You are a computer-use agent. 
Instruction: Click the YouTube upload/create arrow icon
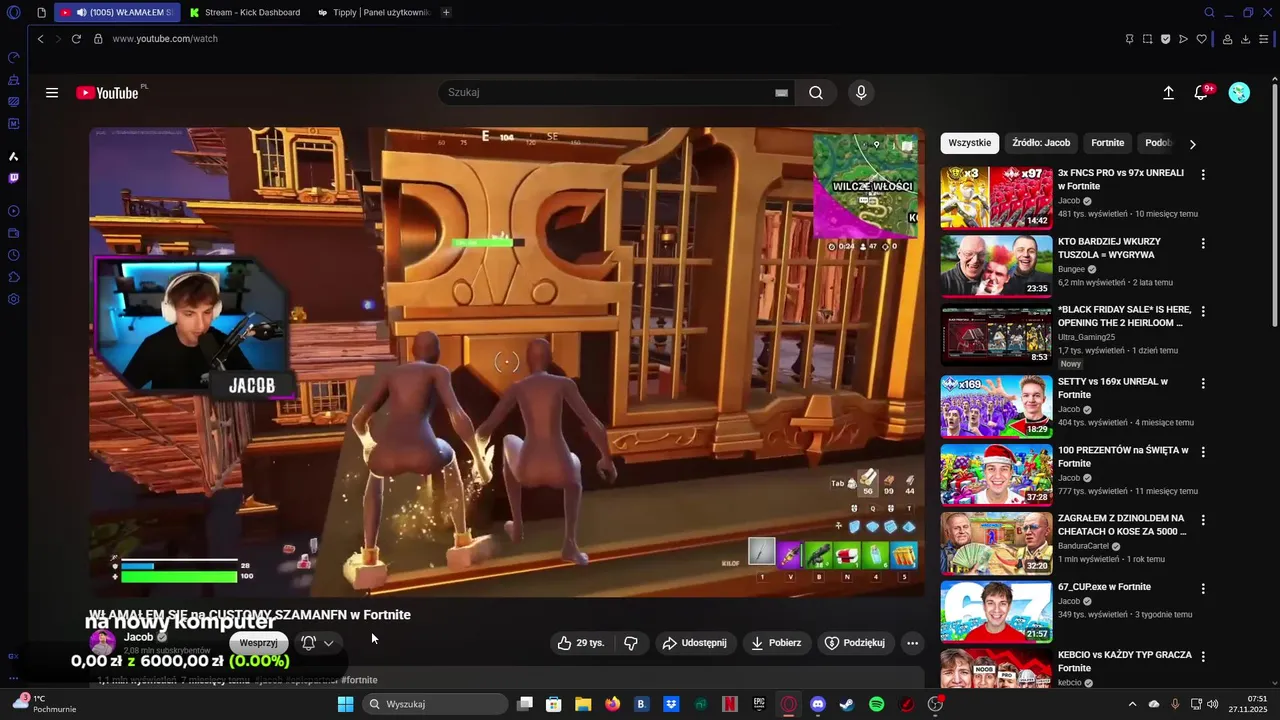pyautogui.click(x=1168, y=93)
